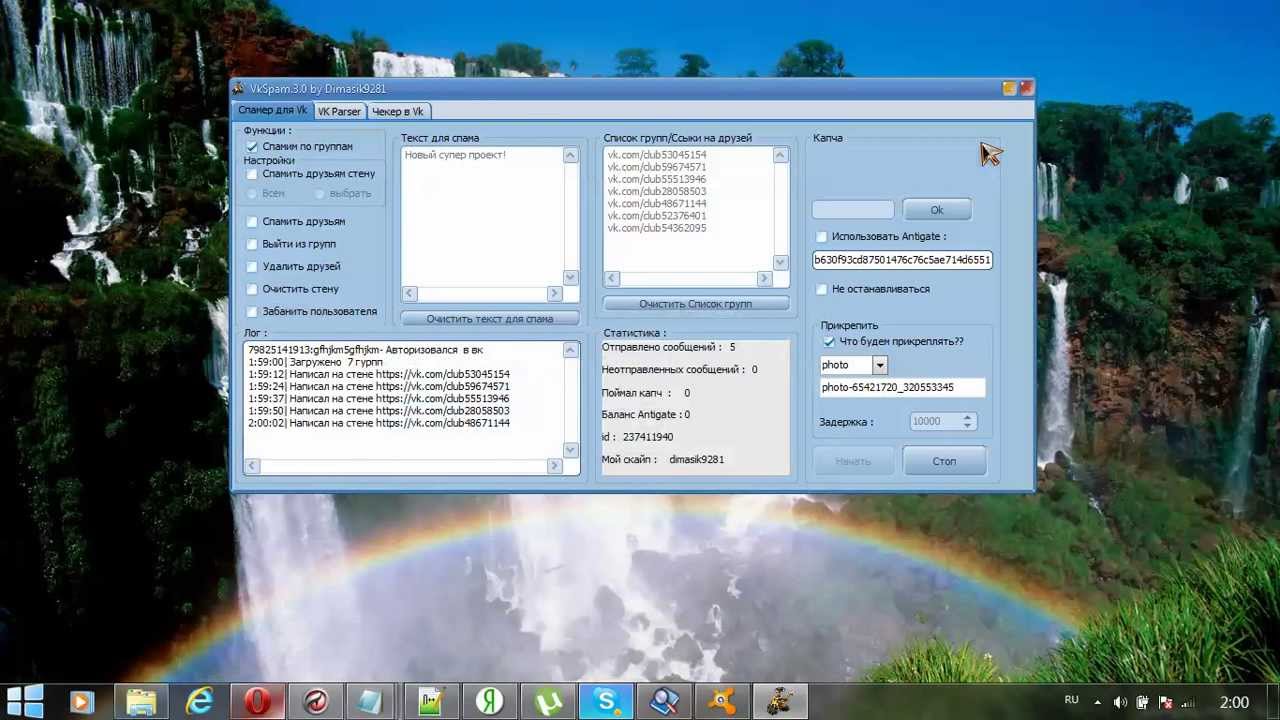This screenshot has width=1280, height=720.
Task: Click the taskbar clock showing 2:00
Action: point(1234,702)
